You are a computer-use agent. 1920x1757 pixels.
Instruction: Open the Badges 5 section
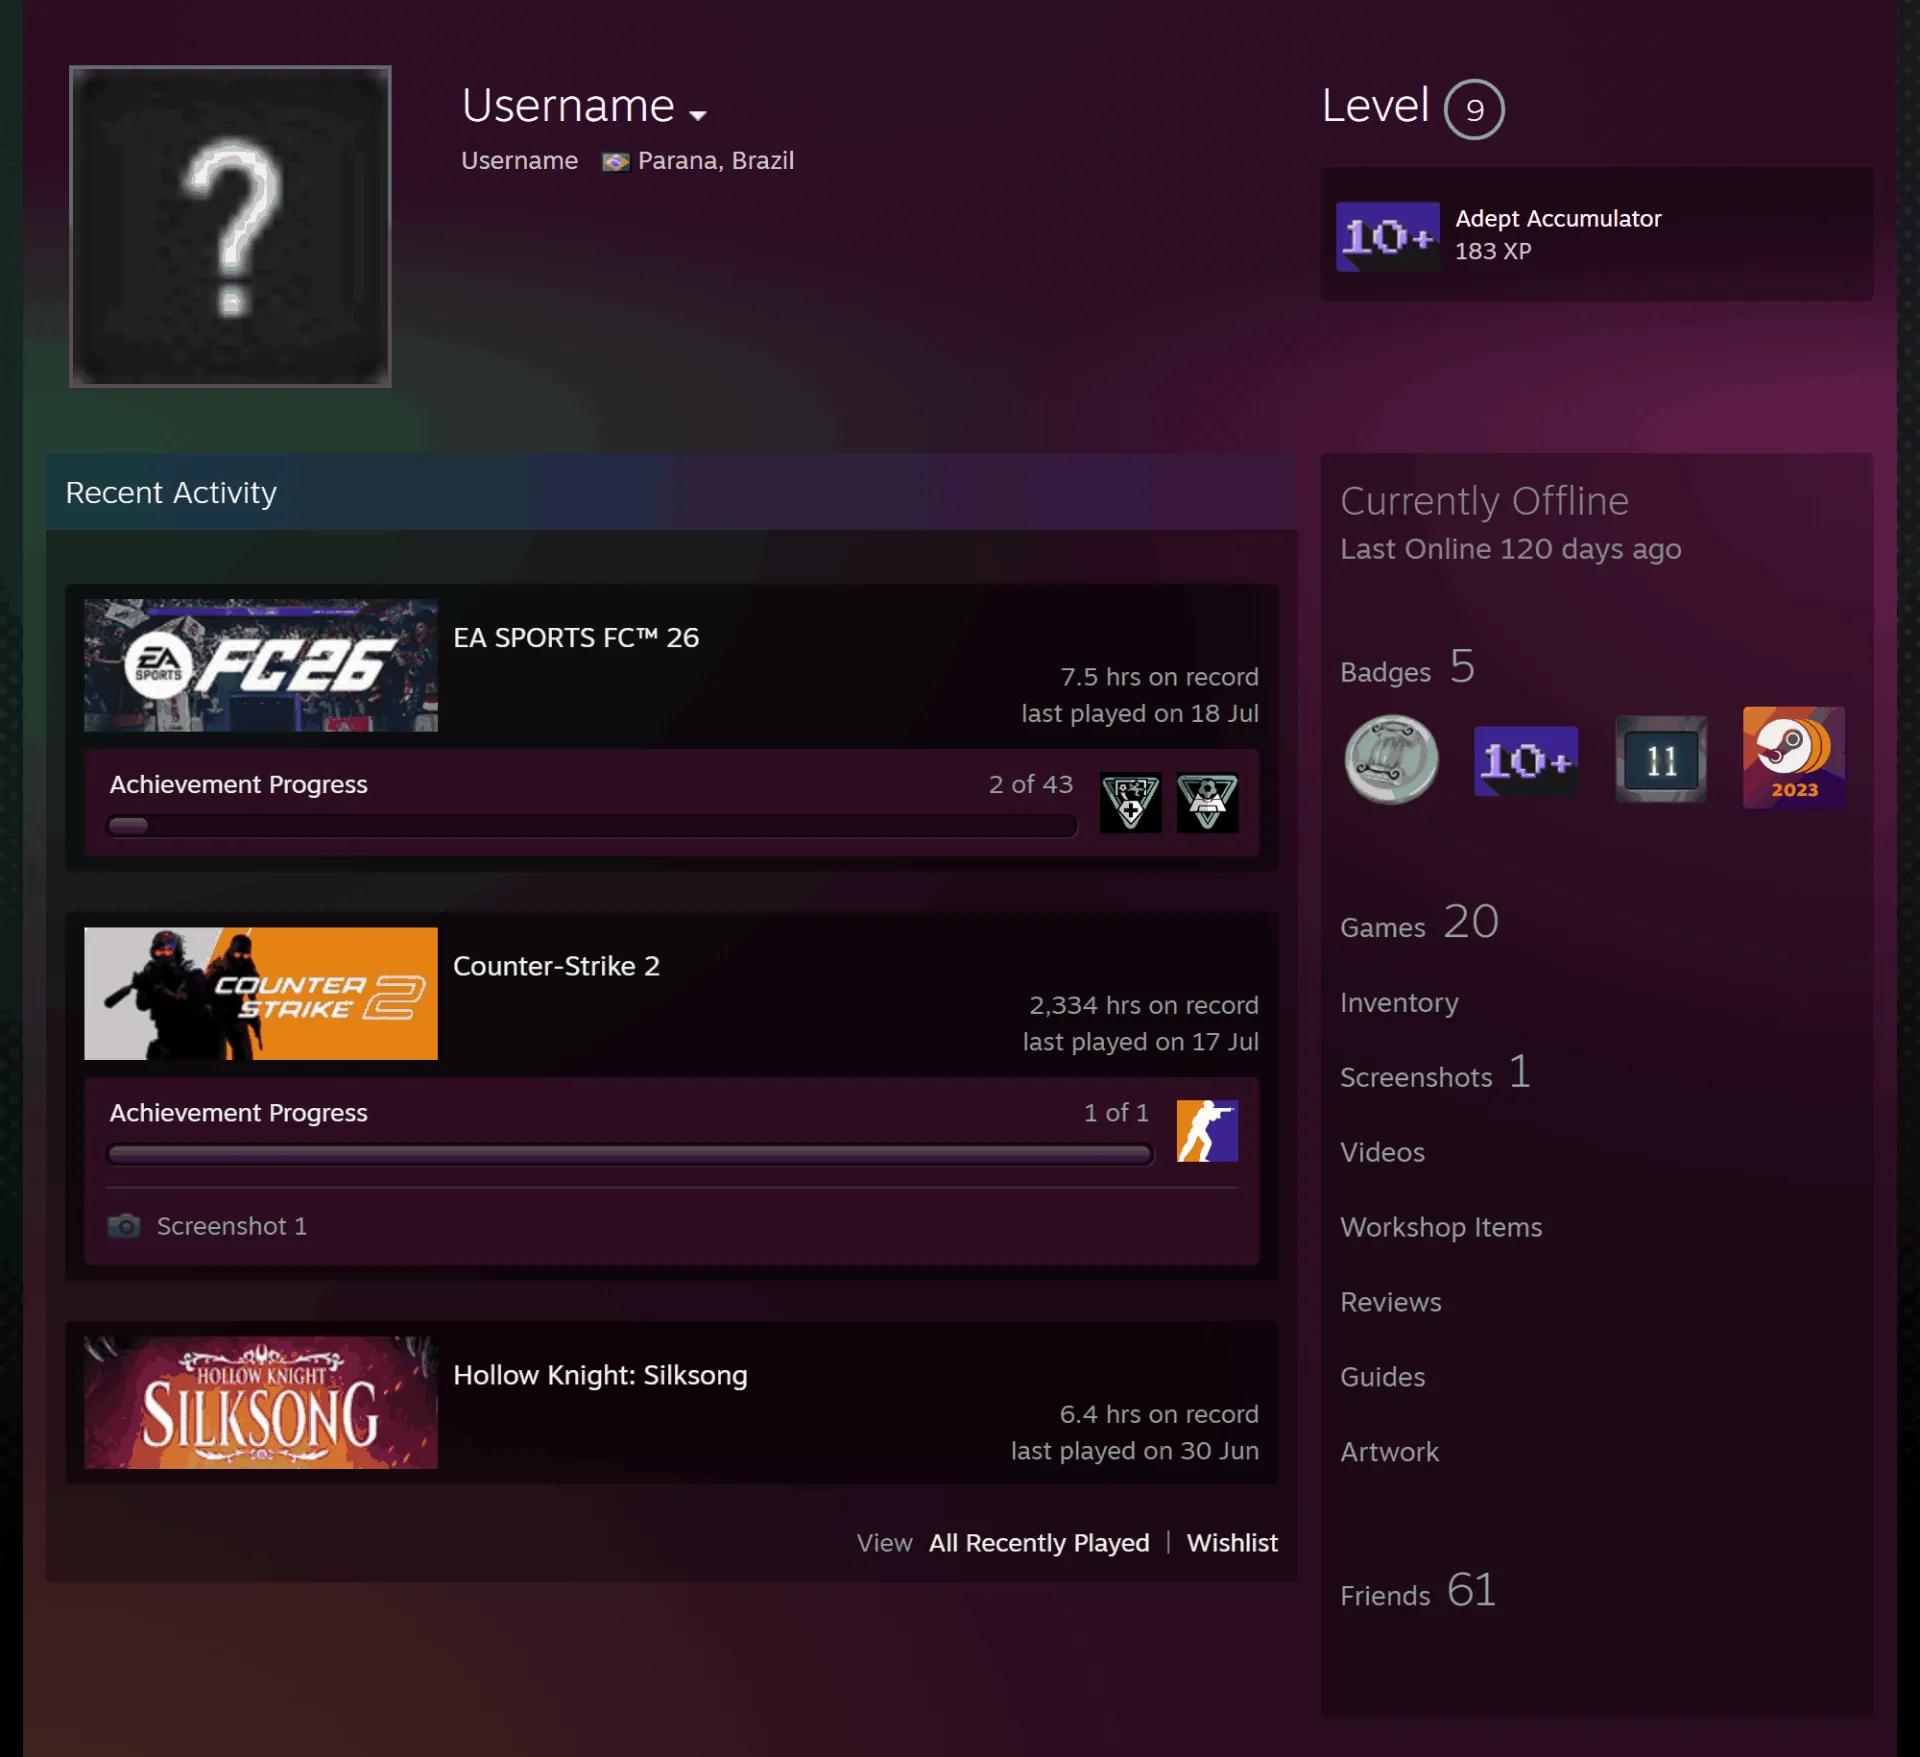point(1407,667)
